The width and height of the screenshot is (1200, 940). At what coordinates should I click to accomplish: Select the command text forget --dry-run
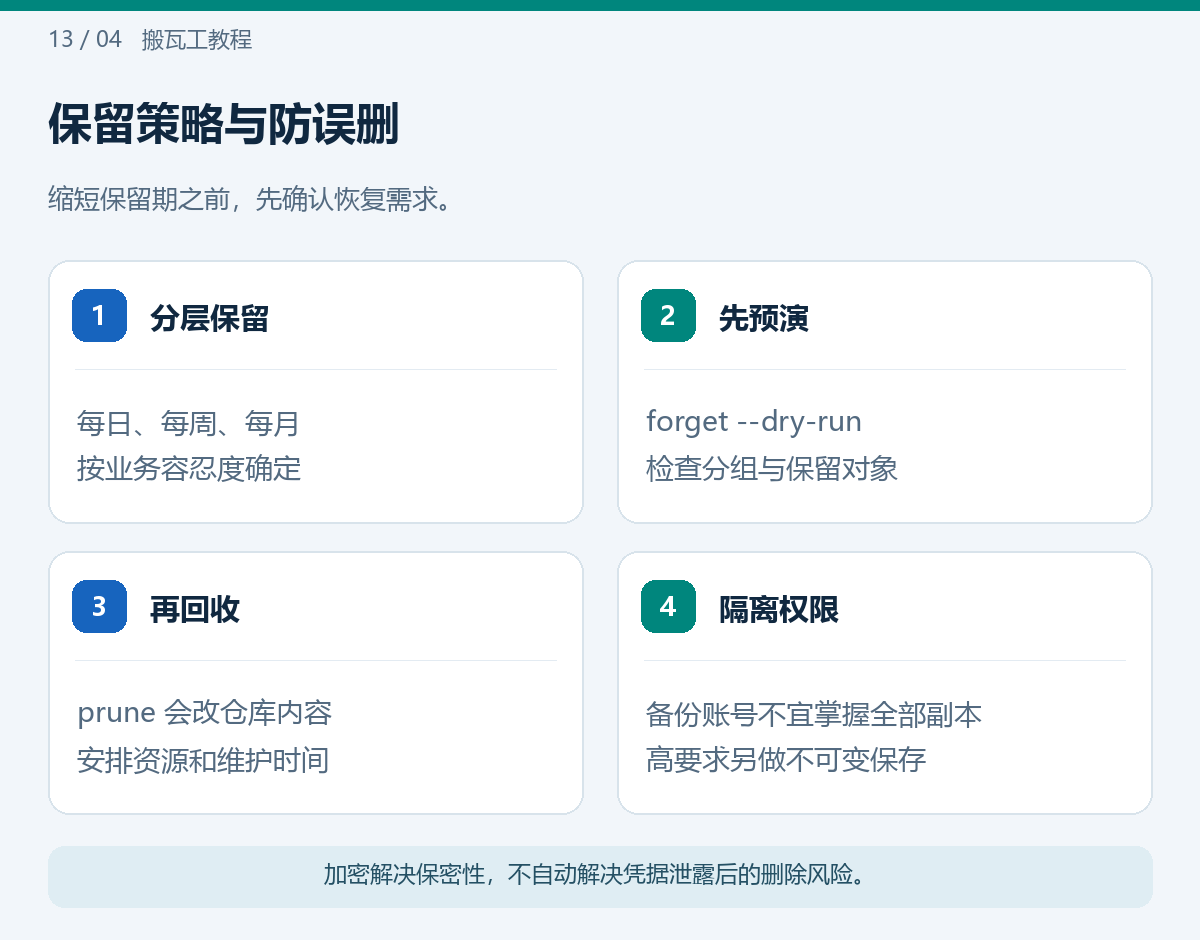754,421
